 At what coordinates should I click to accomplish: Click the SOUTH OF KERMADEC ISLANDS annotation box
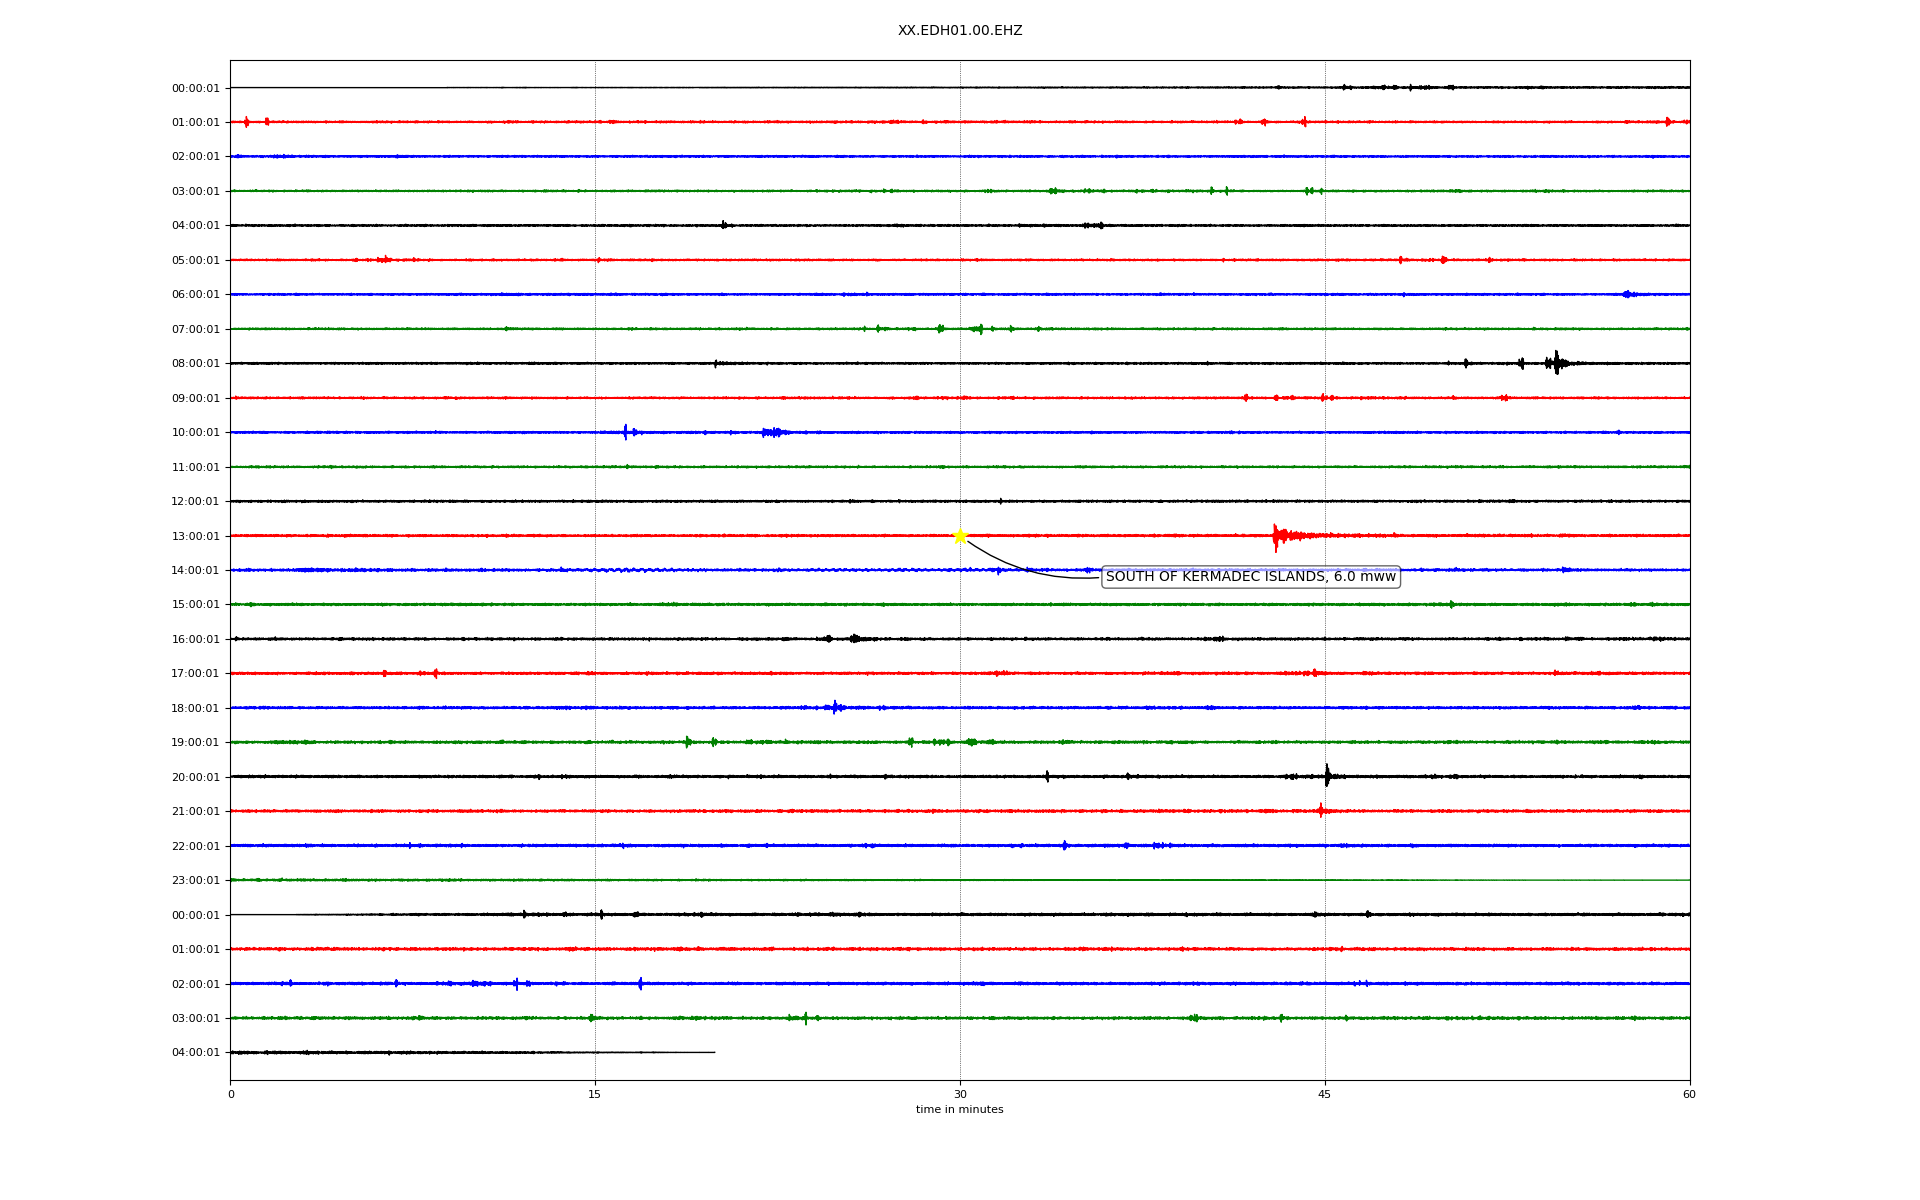click(1250, 577)
